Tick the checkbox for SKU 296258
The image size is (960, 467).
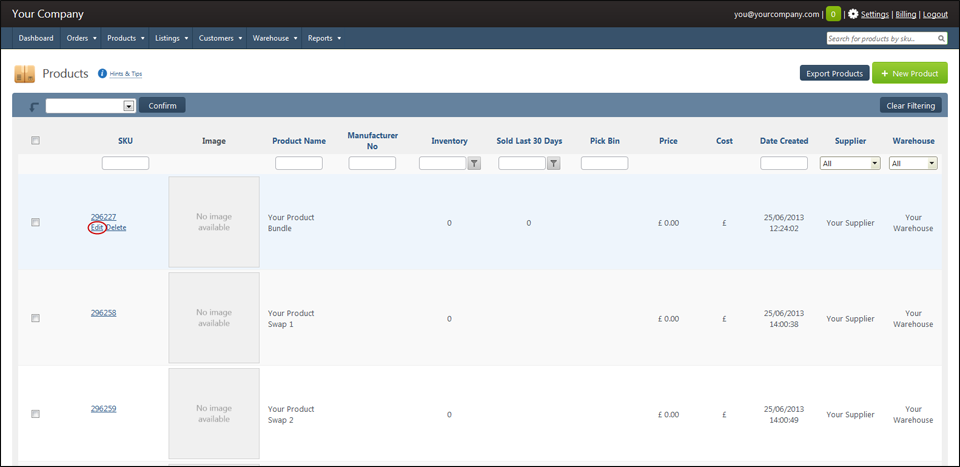(x=36, y=318)
